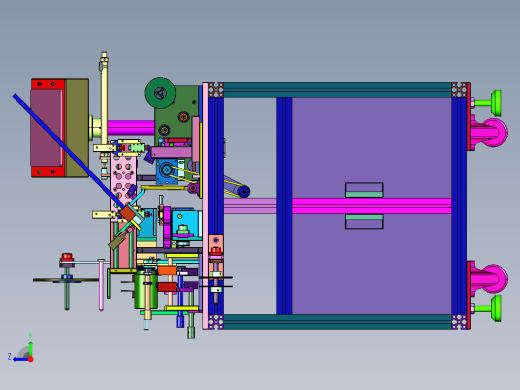Viewport: 520px width, 390px height.
Task: Select the red mounting block at left
Action: (47, 128)
